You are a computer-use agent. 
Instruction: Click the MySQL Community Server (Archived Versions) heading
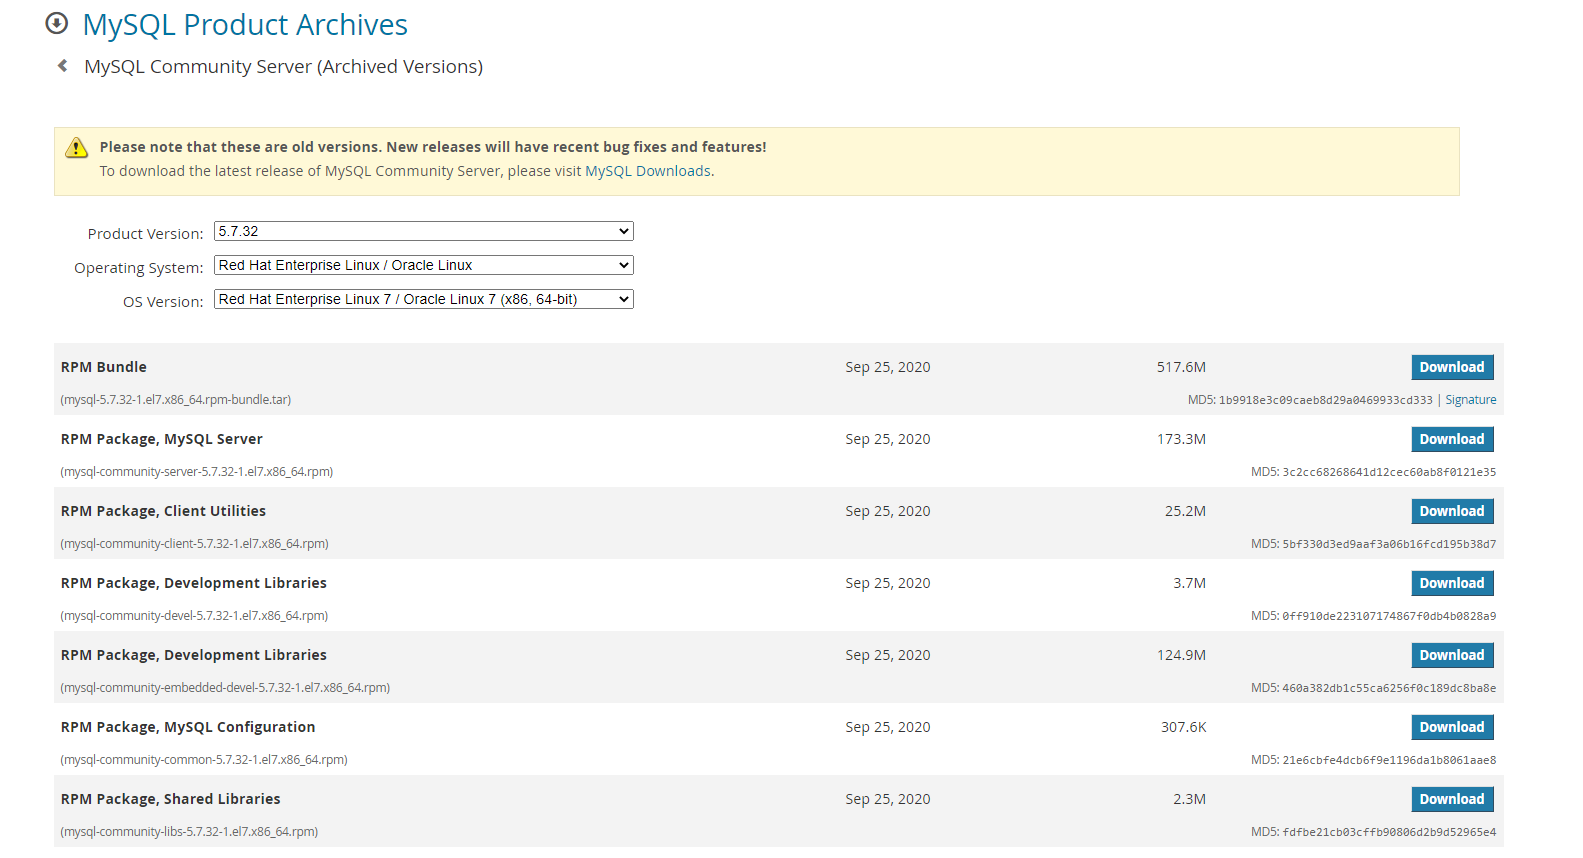tap(283, 67)
